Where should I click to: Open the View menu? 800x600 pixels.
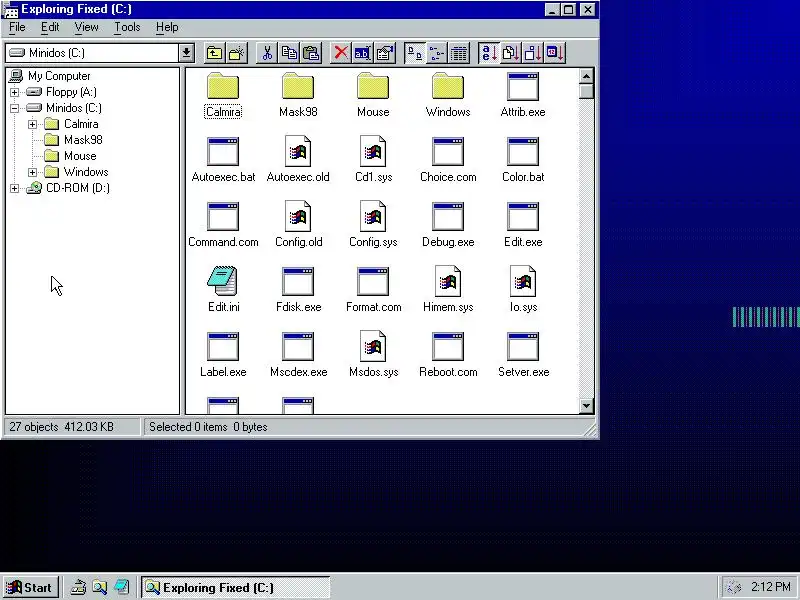click(86, 28)
